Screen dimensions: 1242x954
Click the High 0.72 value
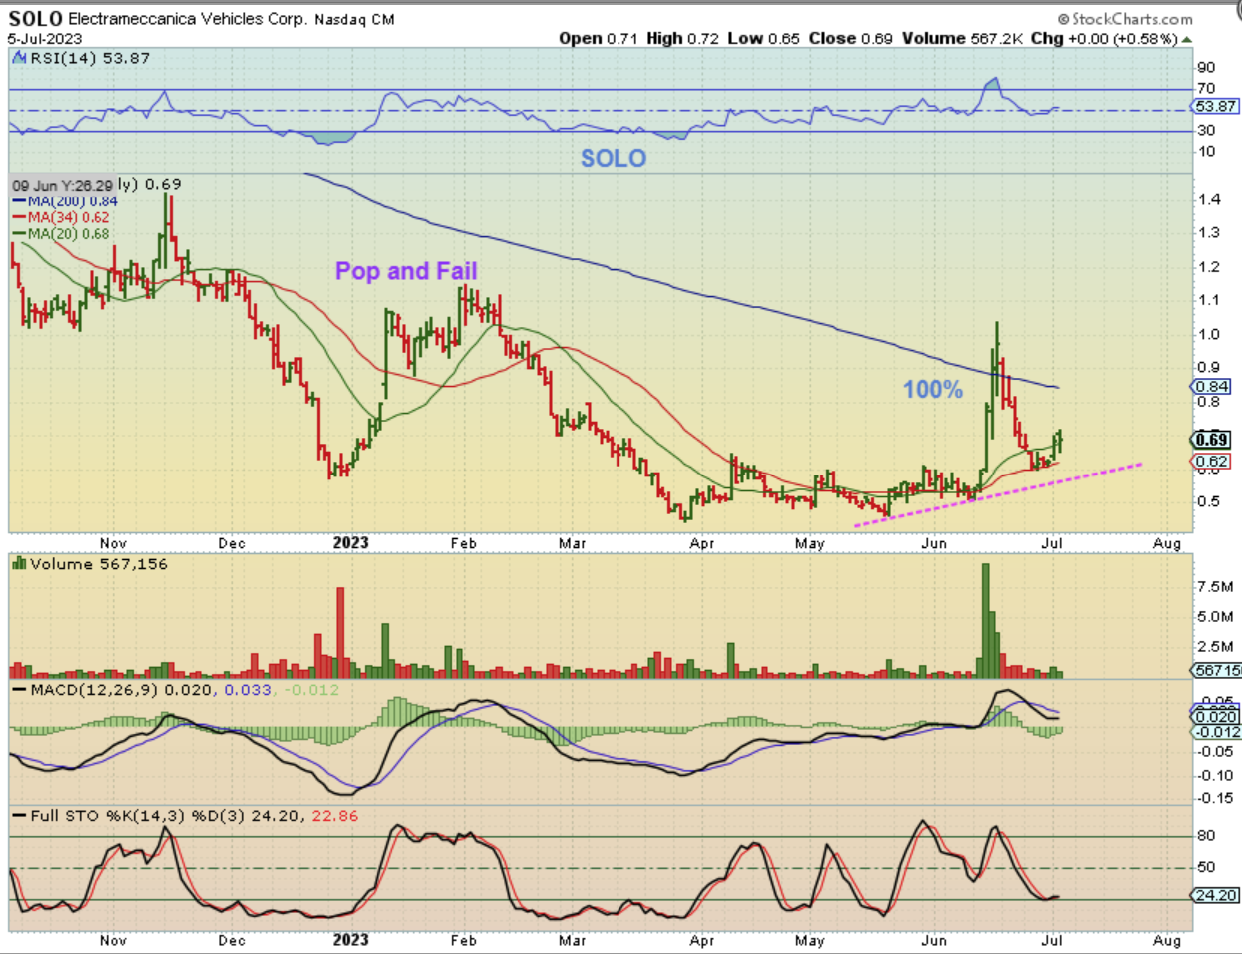tap(682, 38)
